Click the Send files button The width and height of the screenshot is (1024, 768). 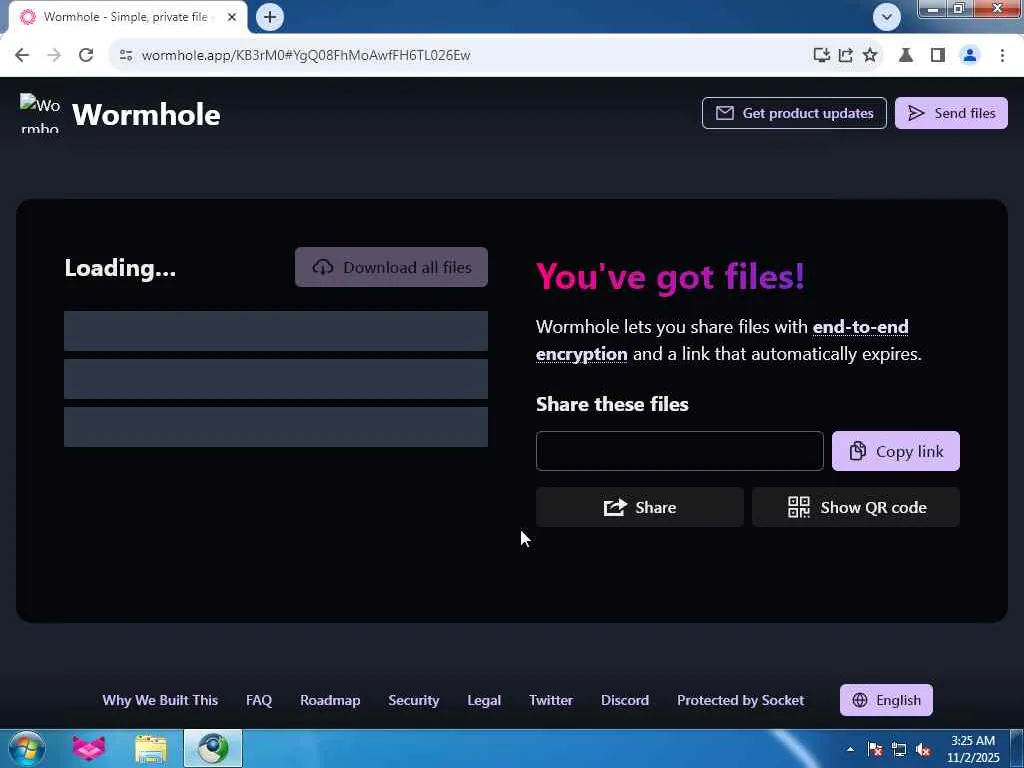[x=951, y=113]
